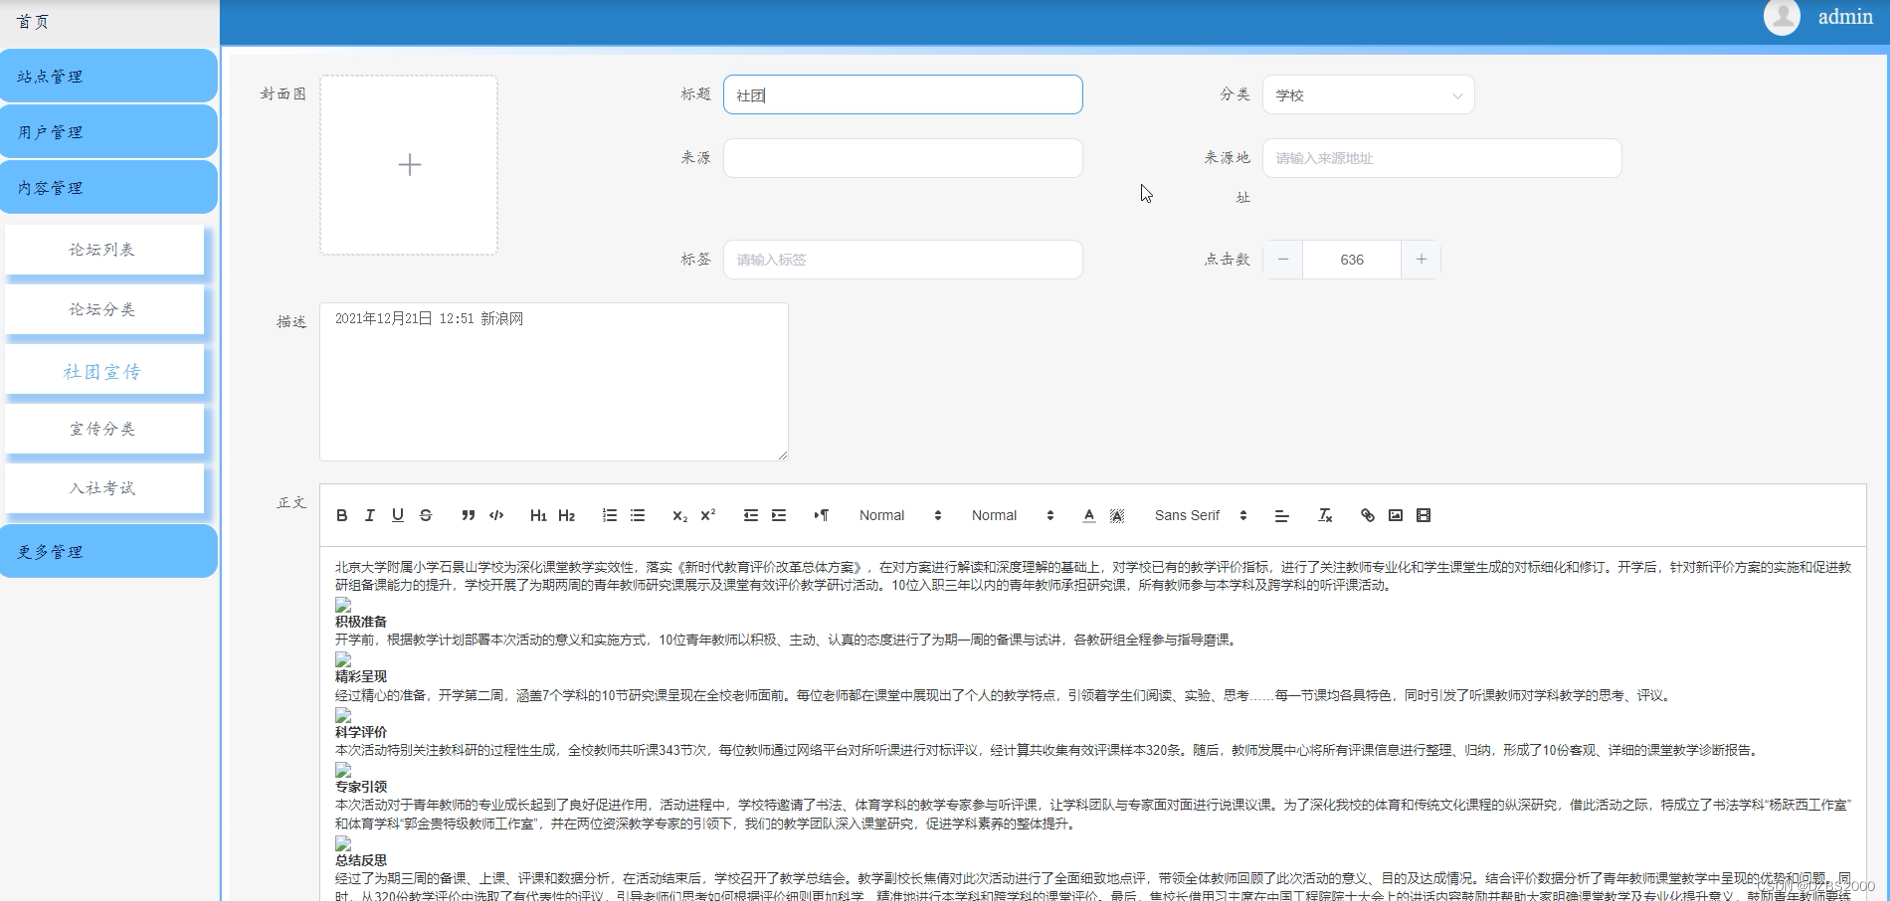Click the admin username
This screenshot has height=901, width=1890.
click(1845, 16)
